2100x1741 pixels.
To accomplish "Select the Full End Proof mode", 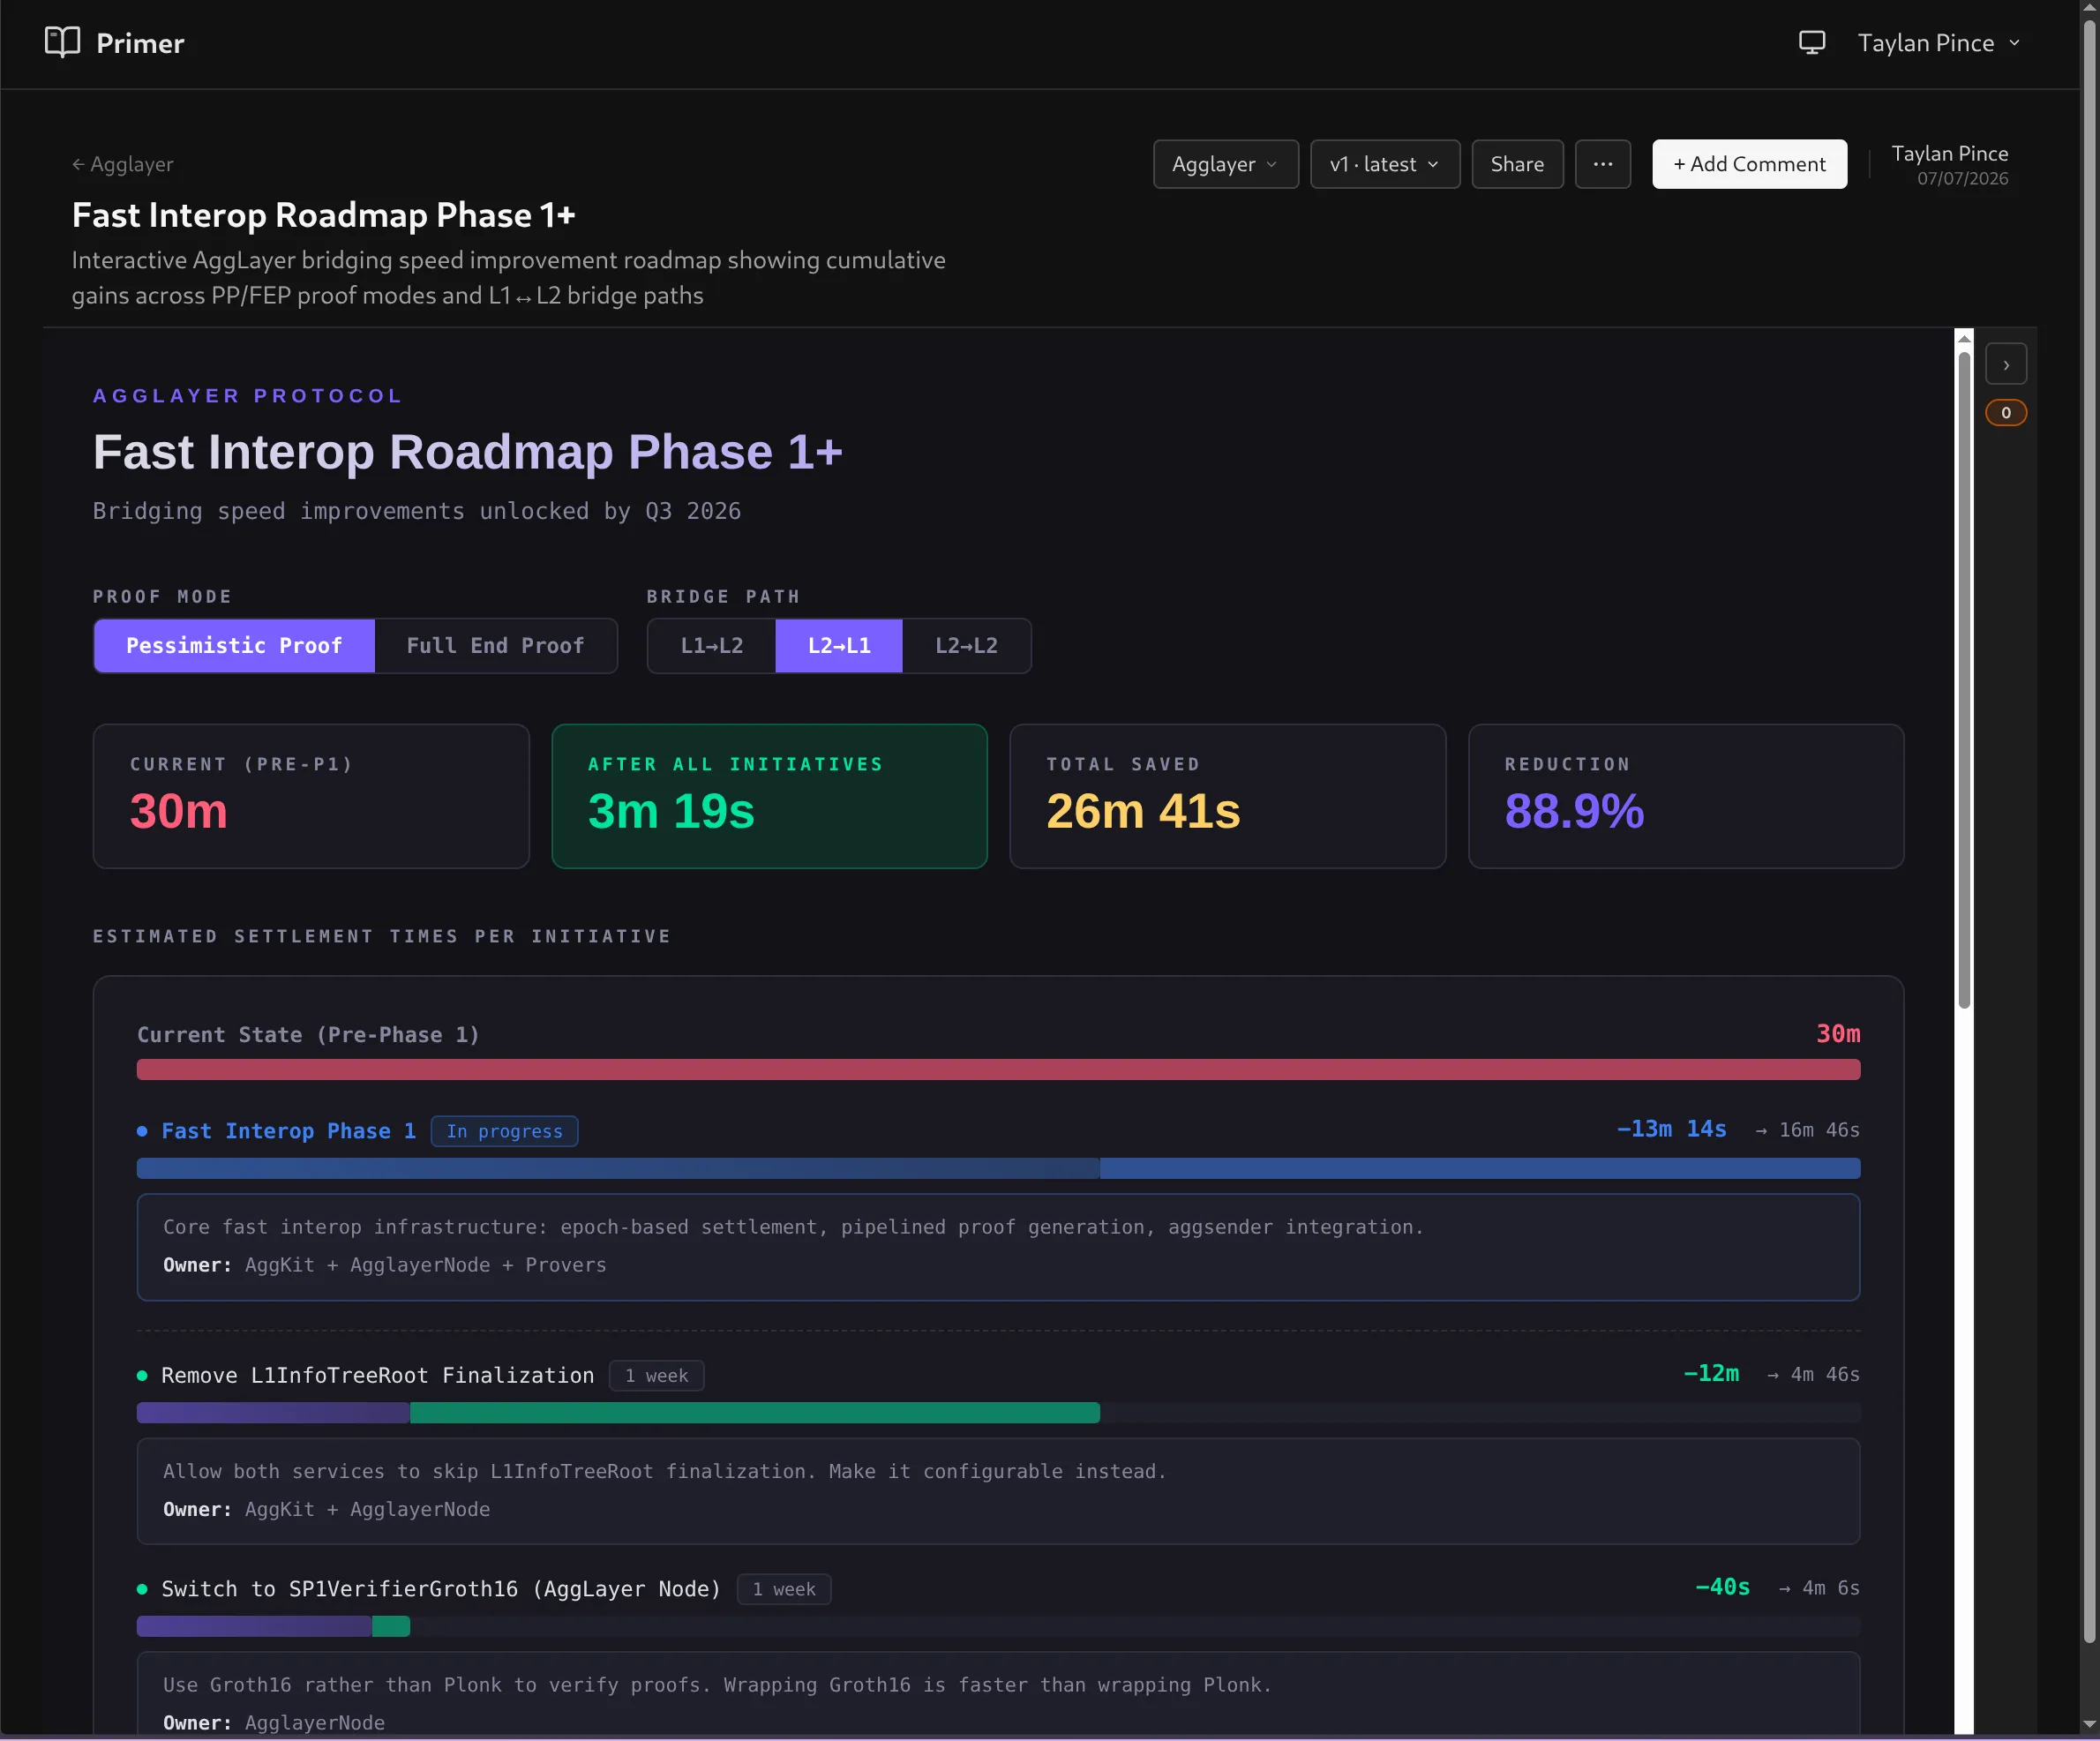I will (495, 646).
